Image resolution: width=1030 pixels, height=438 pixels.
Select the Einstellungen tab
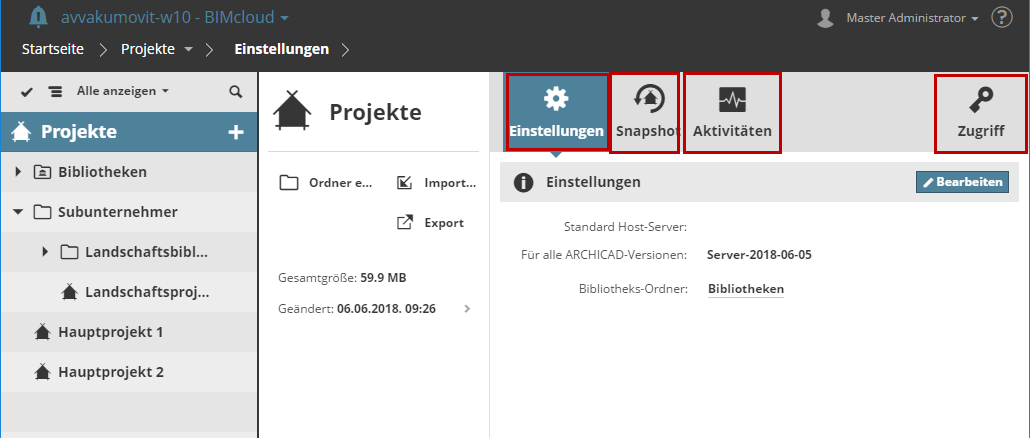click(556, 112)
